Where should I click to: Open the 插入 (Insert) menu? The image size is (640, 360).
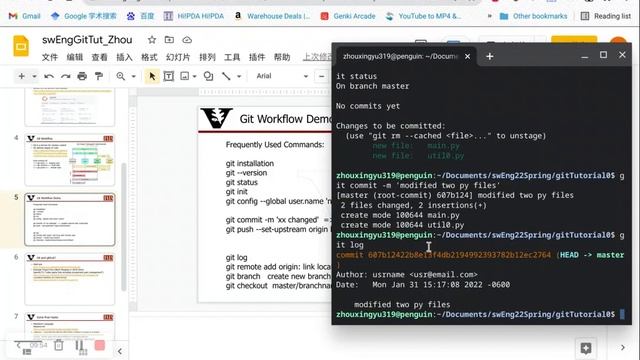click(x=124, y=57)
